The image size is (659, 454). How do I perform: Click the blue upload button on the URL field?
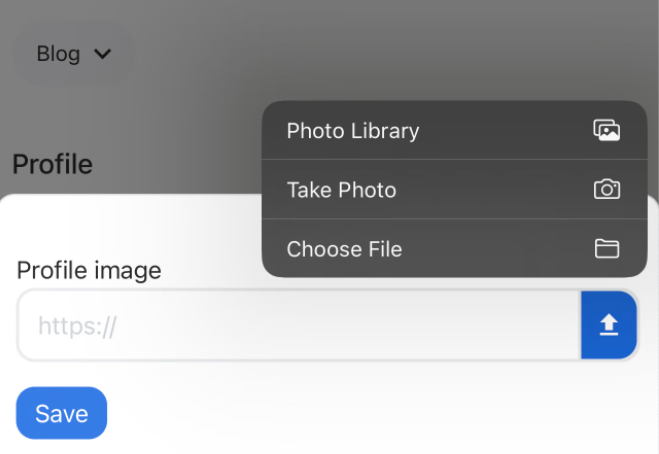click(x=609, y=325)
